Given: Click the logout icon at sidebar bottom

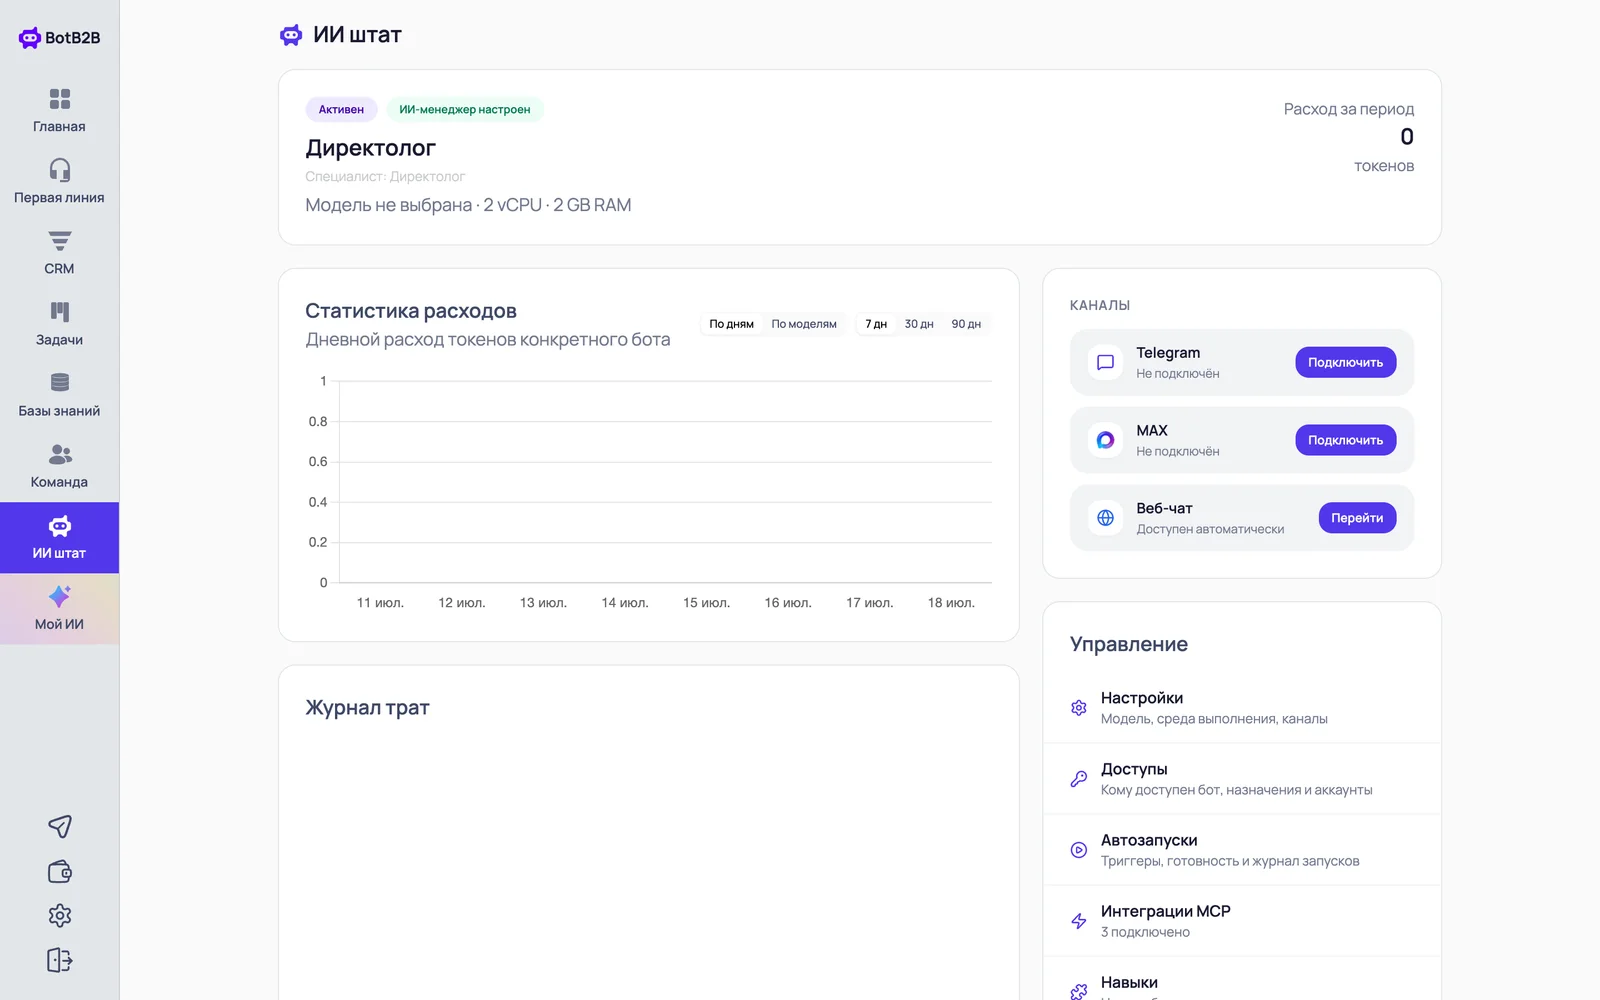Looking at the screenshot, I should point(60,960).
